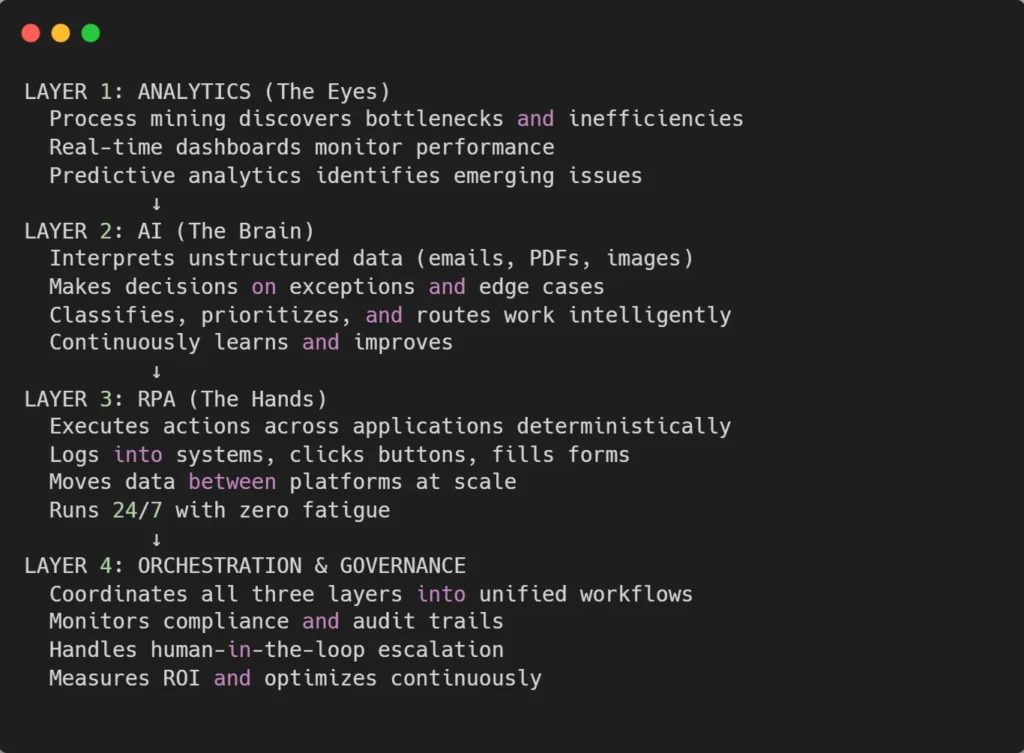Click the yellow minimize window dot
This screenshot has width=1024, height=753.
coord(61,33)
